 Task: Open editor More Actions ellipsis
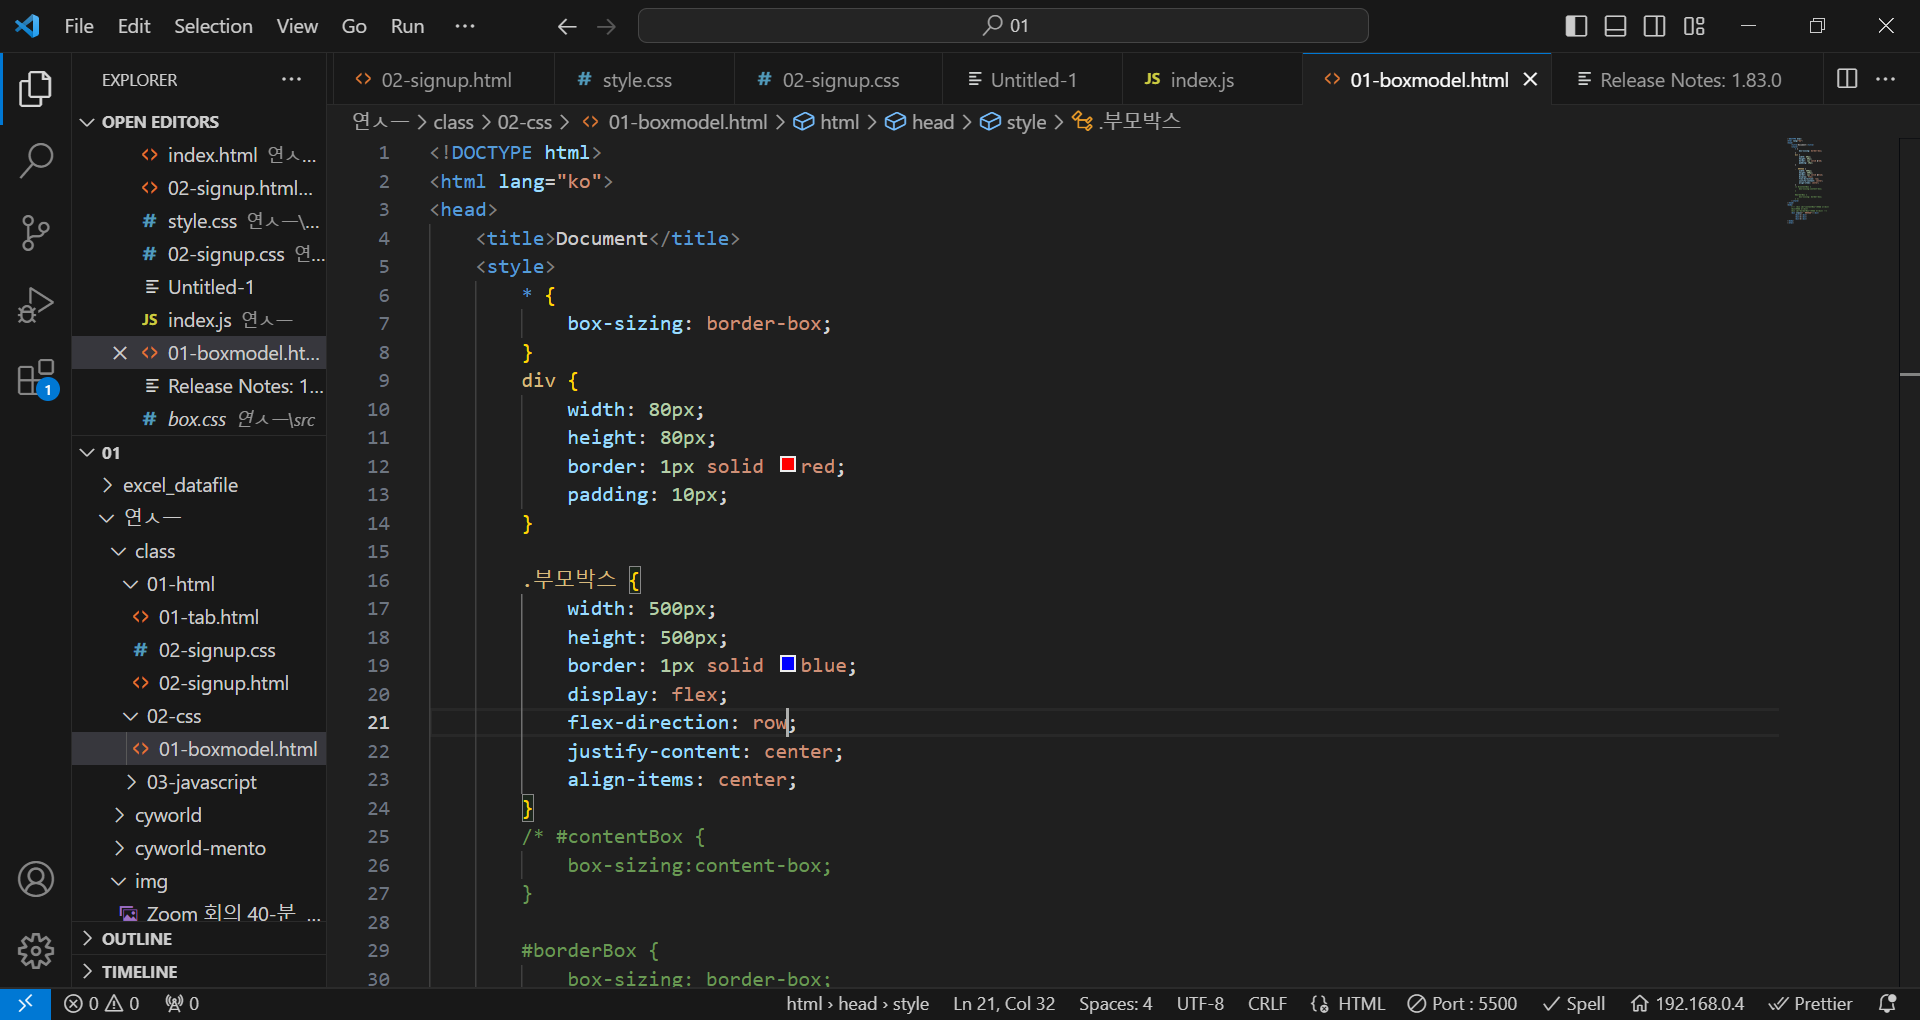[1886, 79]
